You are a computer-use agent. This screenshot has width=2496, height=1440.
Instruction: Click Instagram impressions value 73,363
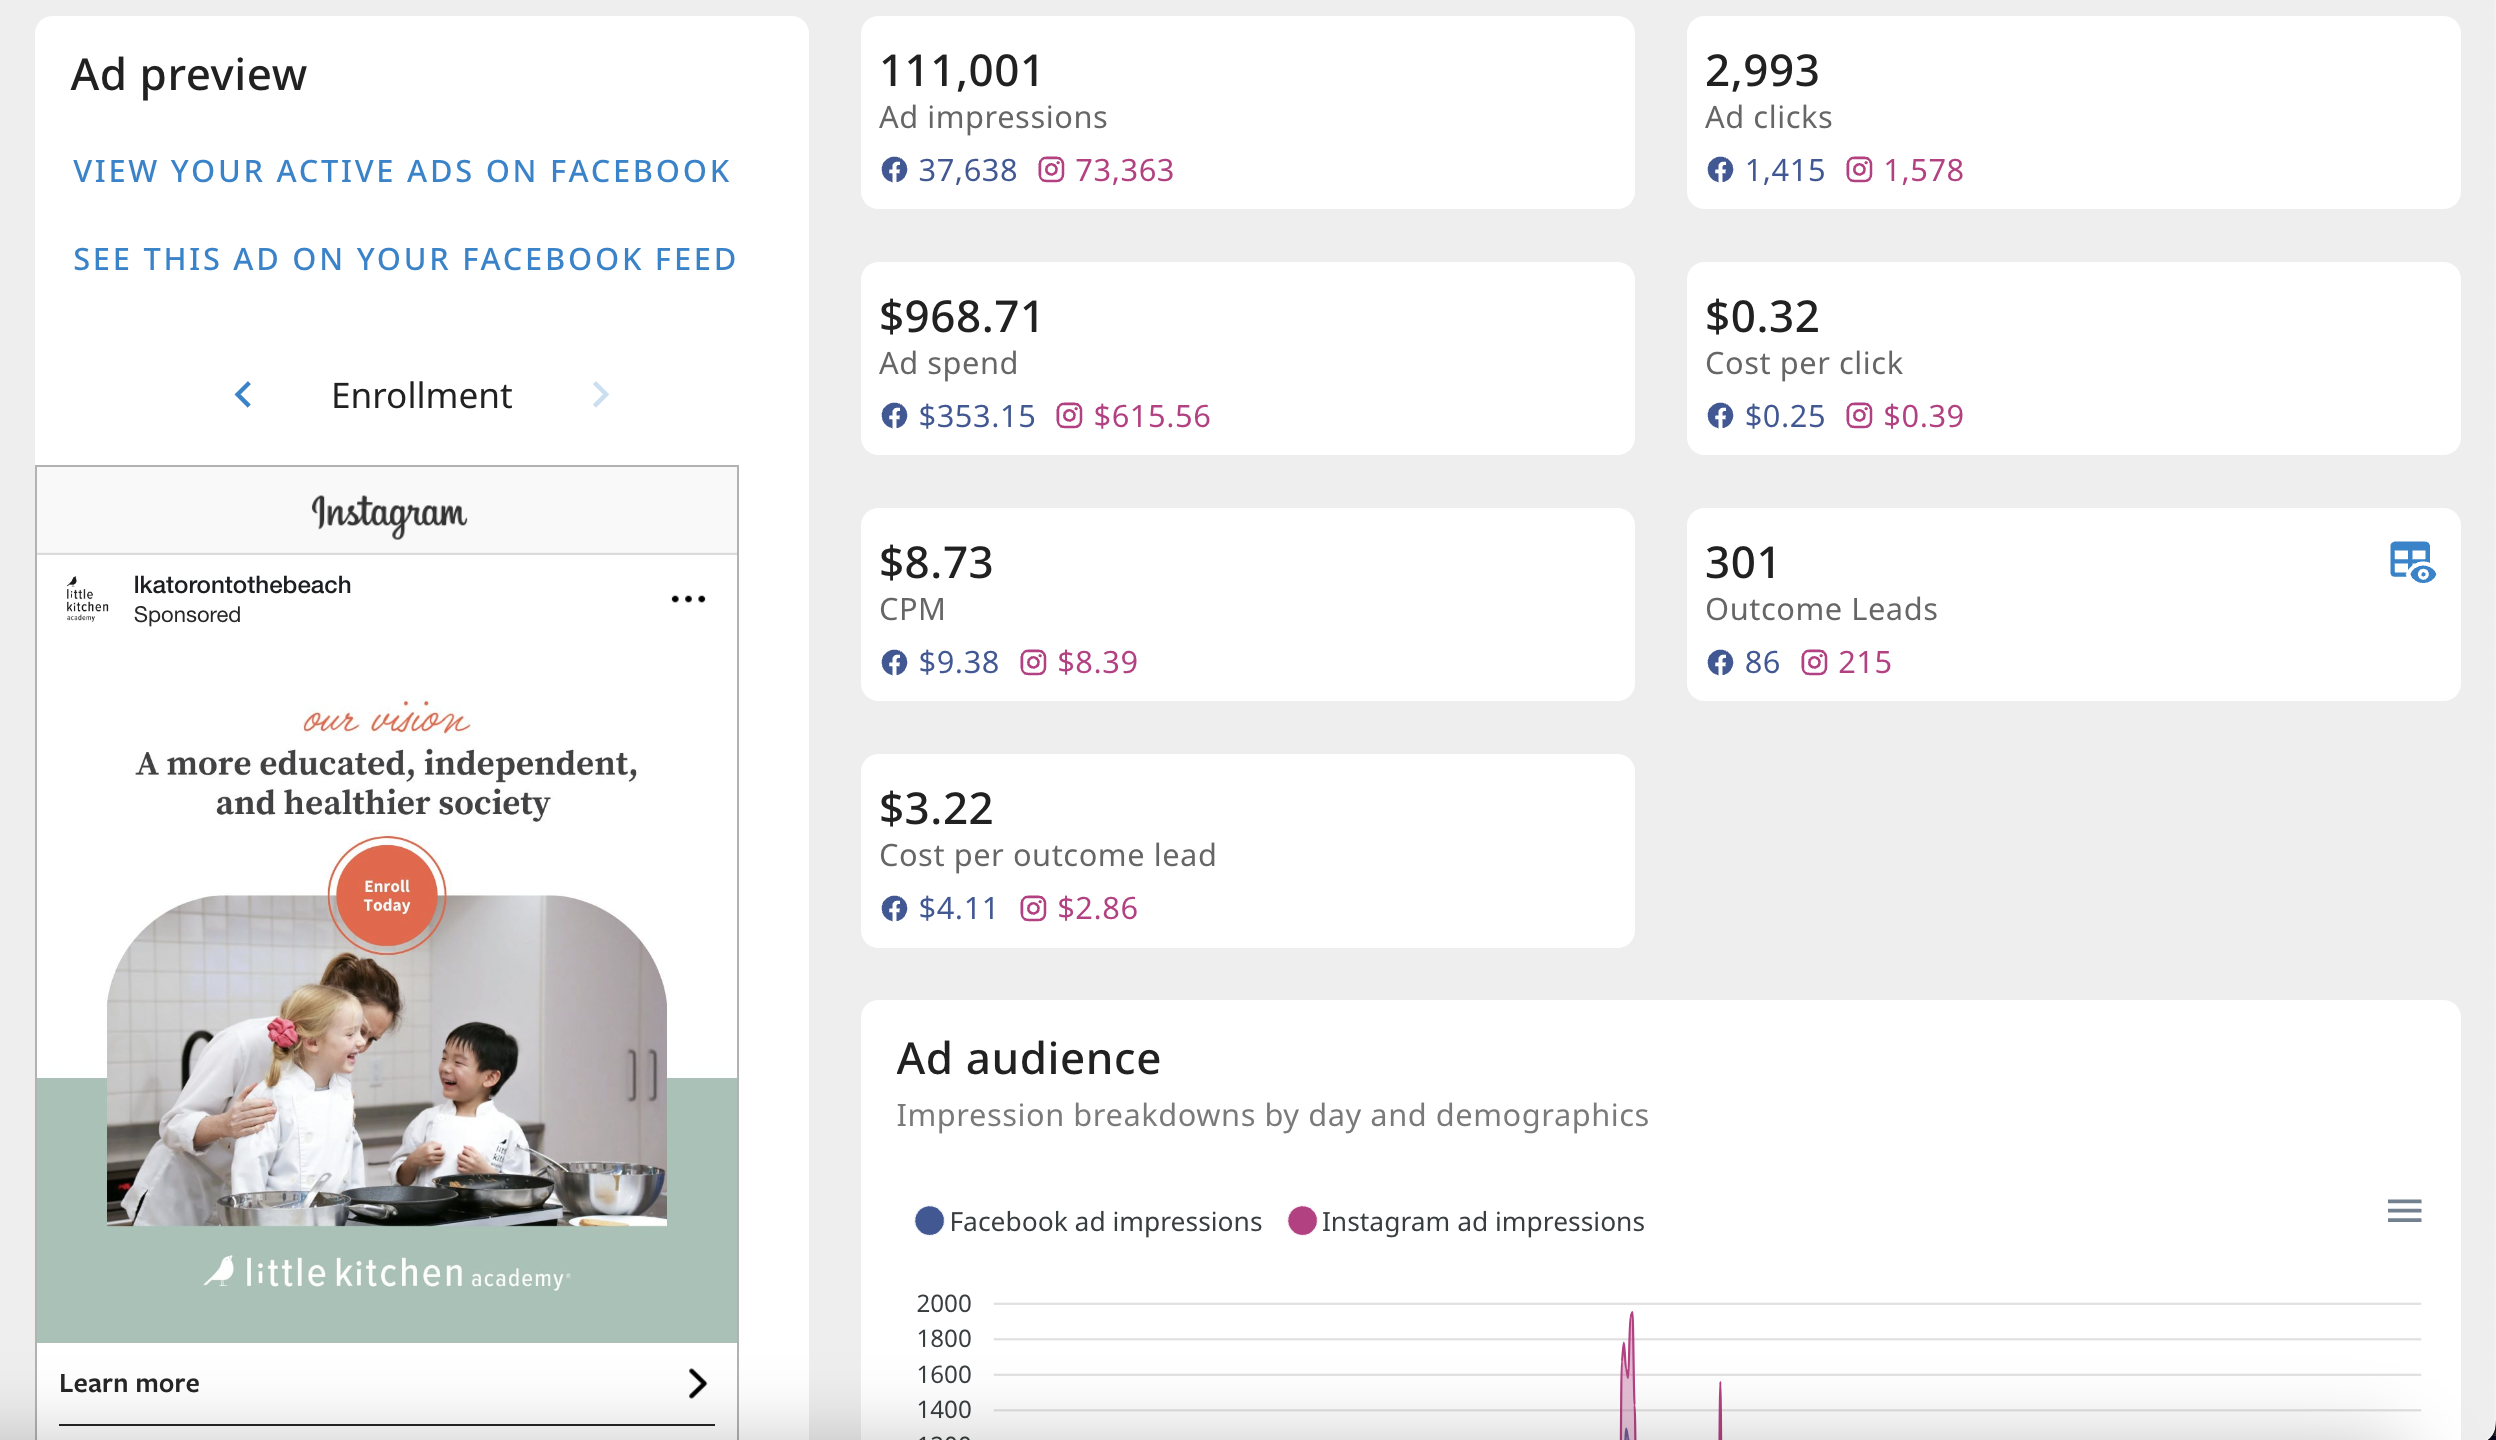pyautogui.click(x=1124, y=170)
